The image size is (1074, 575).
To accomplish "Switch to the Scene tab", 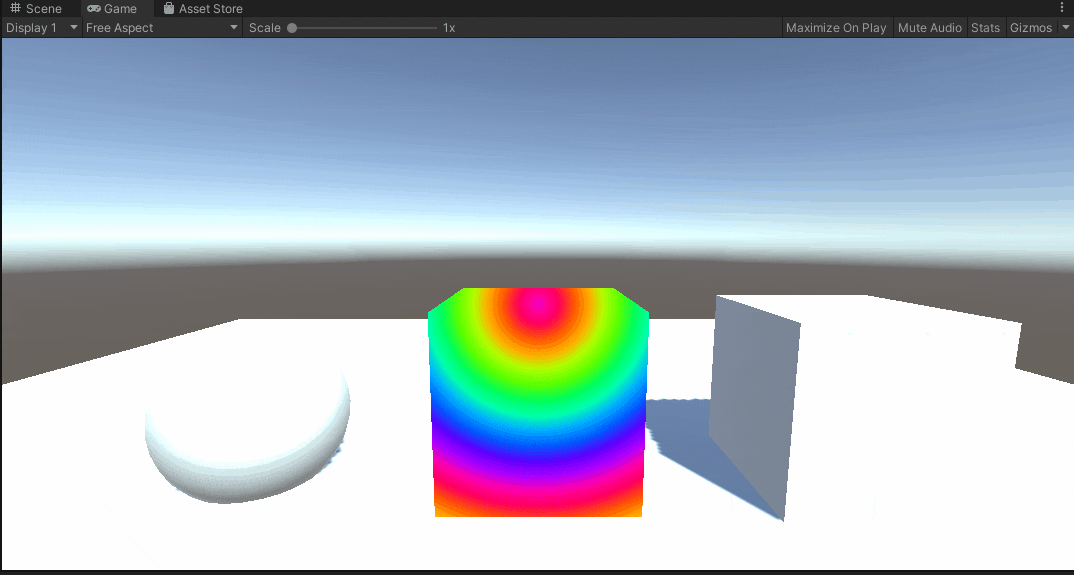I will point(36,9).
